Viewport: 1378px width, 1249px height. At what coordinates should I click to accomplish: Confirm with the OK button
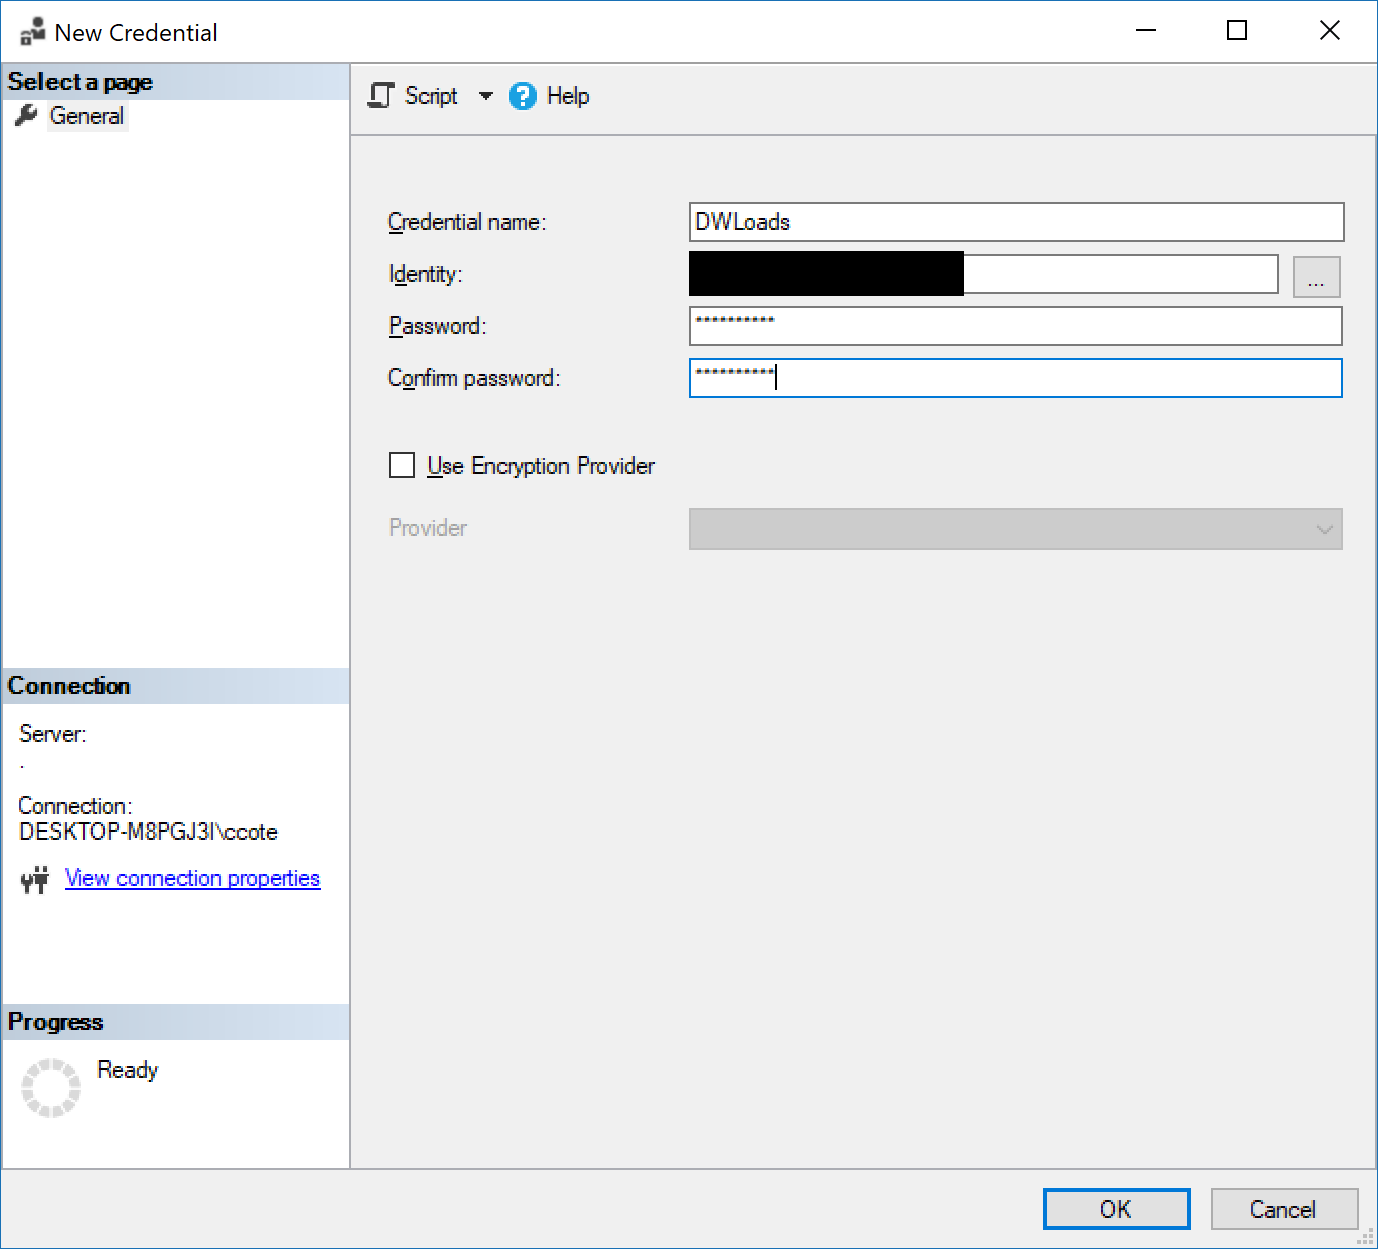pyautogui.click(x=1116, y=1209)
